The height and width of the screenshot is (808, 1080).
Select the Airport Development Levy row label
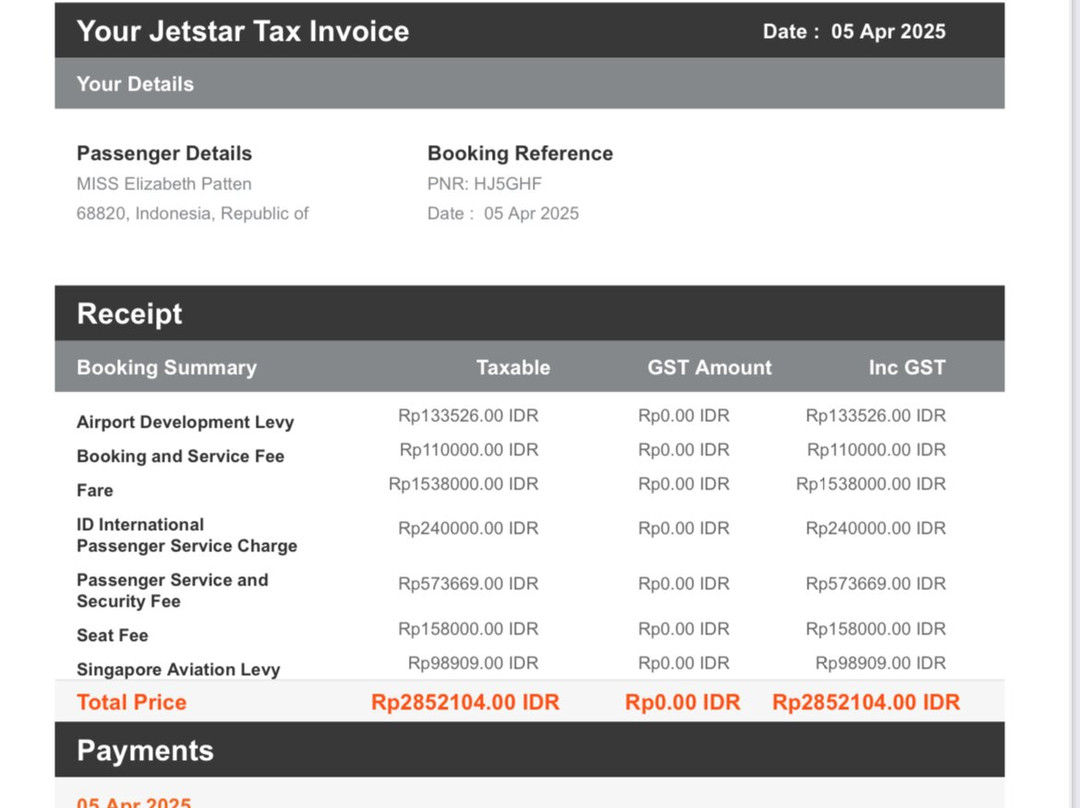coord(185,422)
